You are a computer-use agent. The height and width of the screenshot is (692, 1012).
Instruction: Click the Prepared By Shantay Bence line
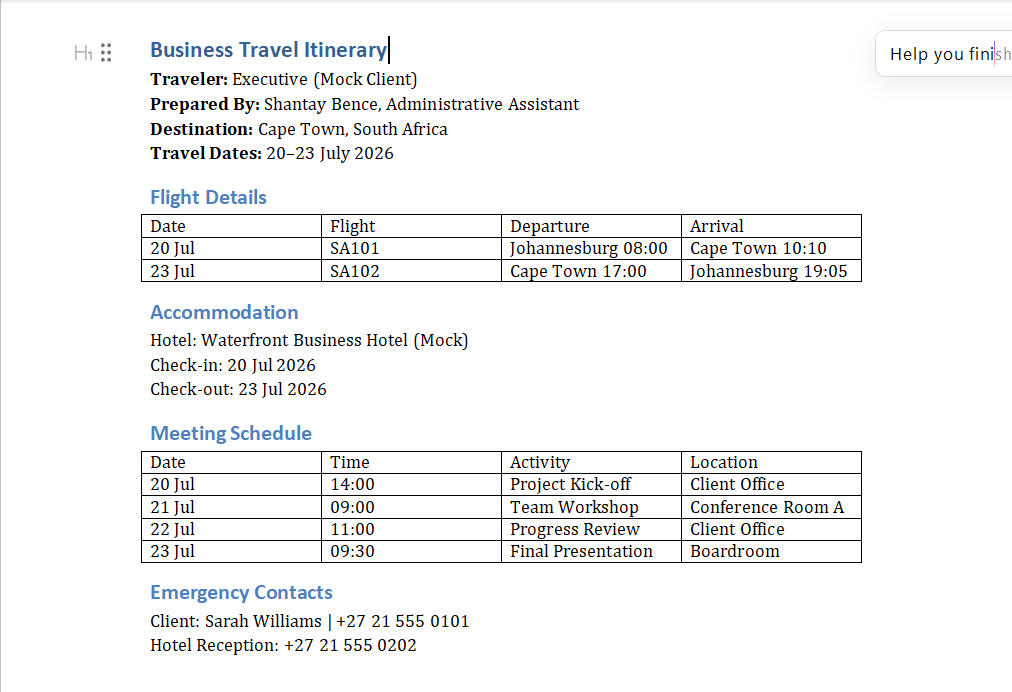point(365,104)
